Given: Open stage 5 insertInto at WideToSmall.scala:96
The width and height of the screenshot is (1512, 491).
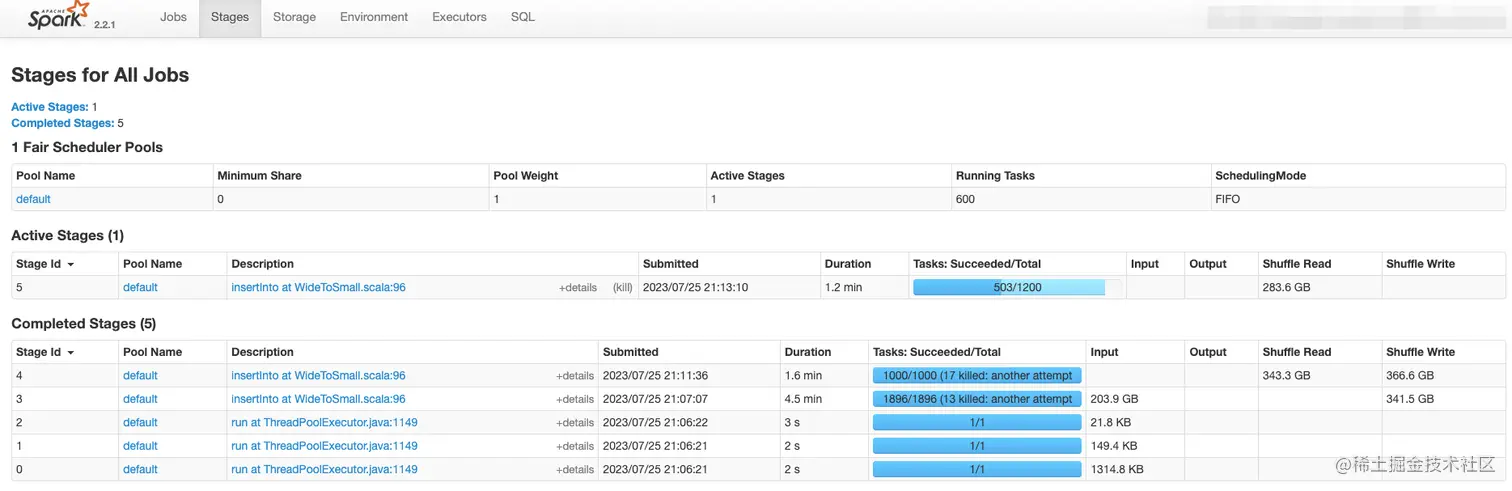Looking at the screenshot, I should (x=318, y=288).
